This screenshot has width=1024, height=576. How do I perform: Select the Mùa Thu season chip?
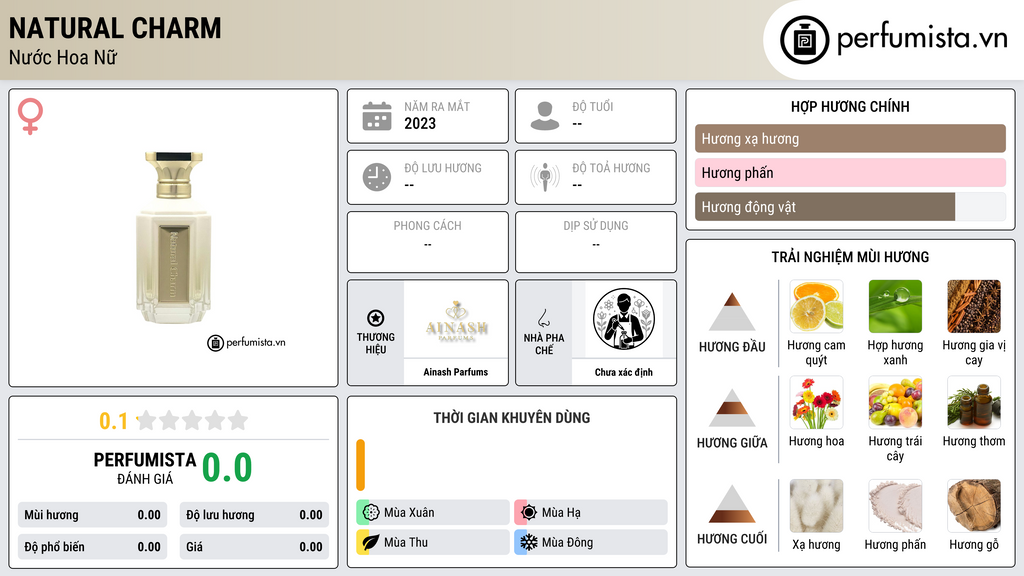(x=433, y=542)
